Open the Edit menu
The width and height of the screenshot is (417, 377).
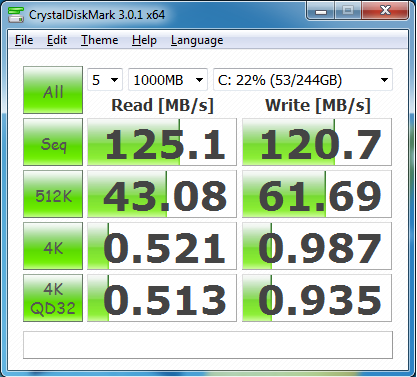(57, 40)
